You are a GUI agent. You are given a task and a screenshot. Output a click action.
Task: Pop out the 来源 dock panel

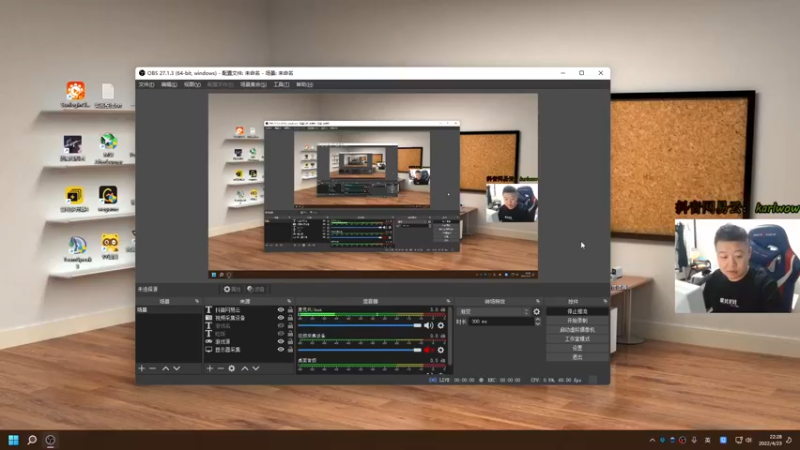click(289, 302)
